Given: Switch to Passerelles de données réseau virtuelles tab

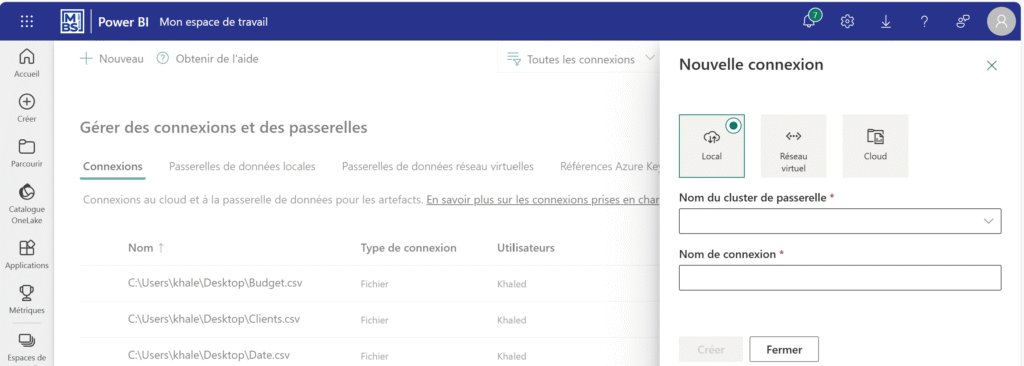Looking at the screenshot, I should (x=438, y=167).
